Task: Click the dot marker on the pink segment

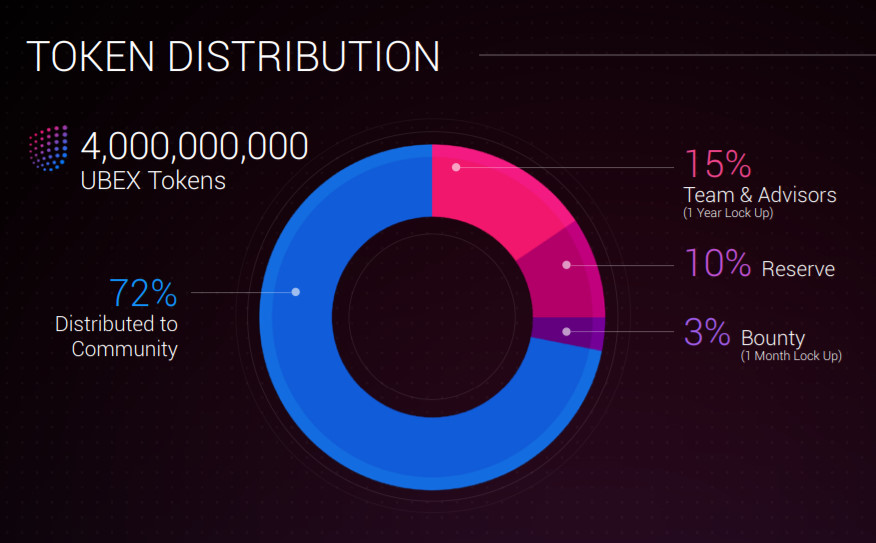Action: click(456, 167)
